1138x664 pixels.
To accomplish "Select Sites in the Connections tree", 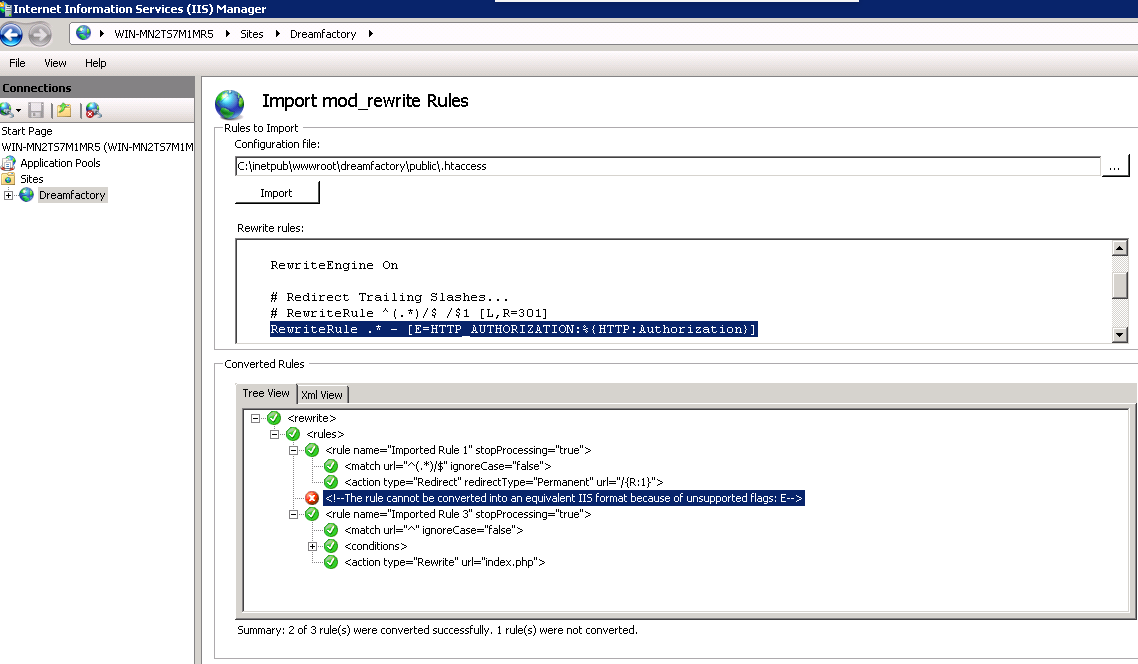I will pyautogui.click(x=32, y=179).
